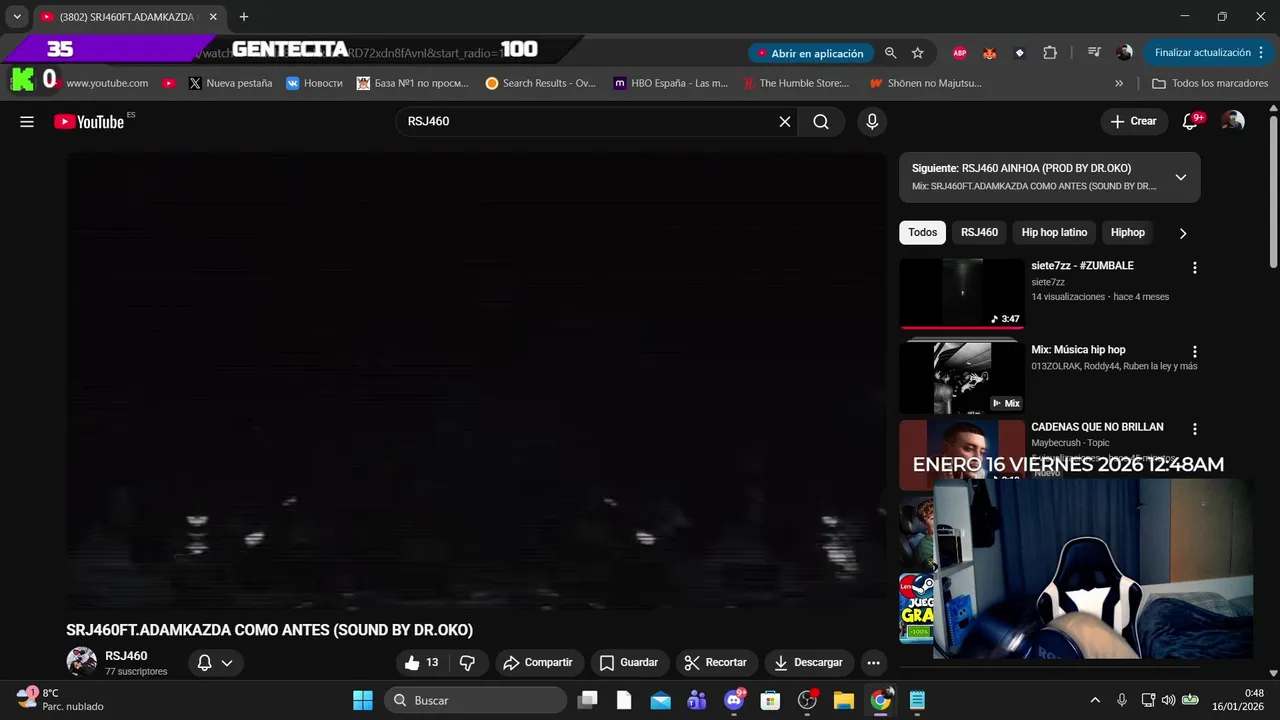
Task: Expand the Siguiente mix playlist panel
Action: click(x=1181, y=177)
